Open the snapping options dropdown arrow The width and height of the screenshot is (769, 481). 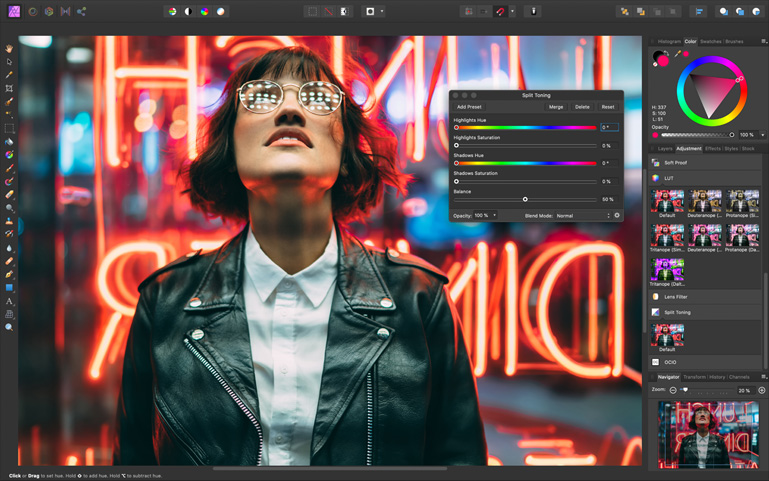click(x=512, y=11)
